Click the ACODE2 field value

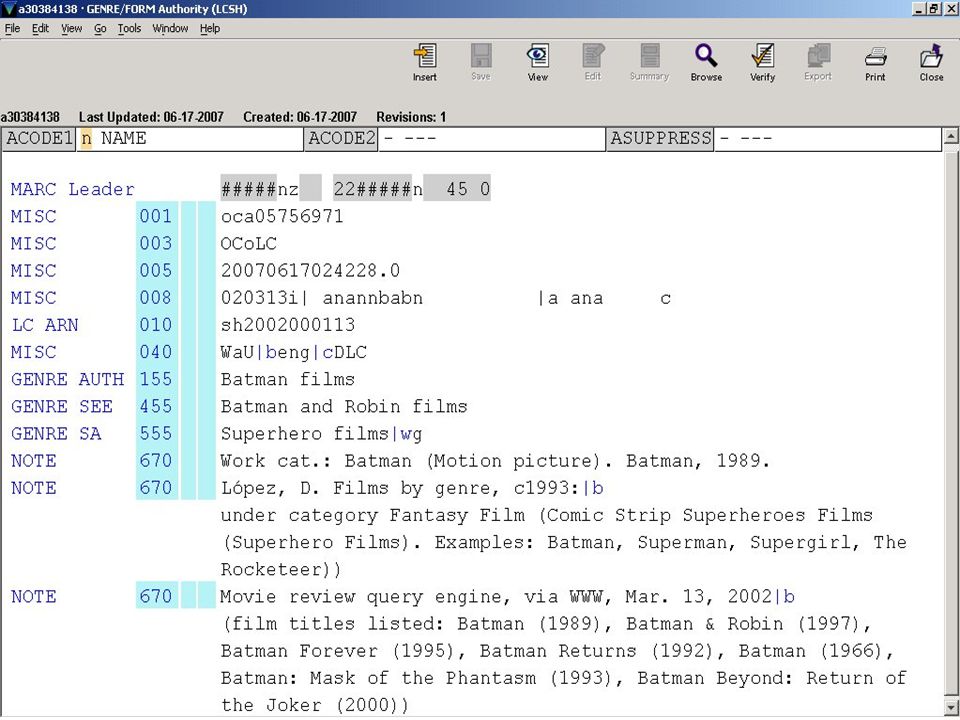click(492, 138)
